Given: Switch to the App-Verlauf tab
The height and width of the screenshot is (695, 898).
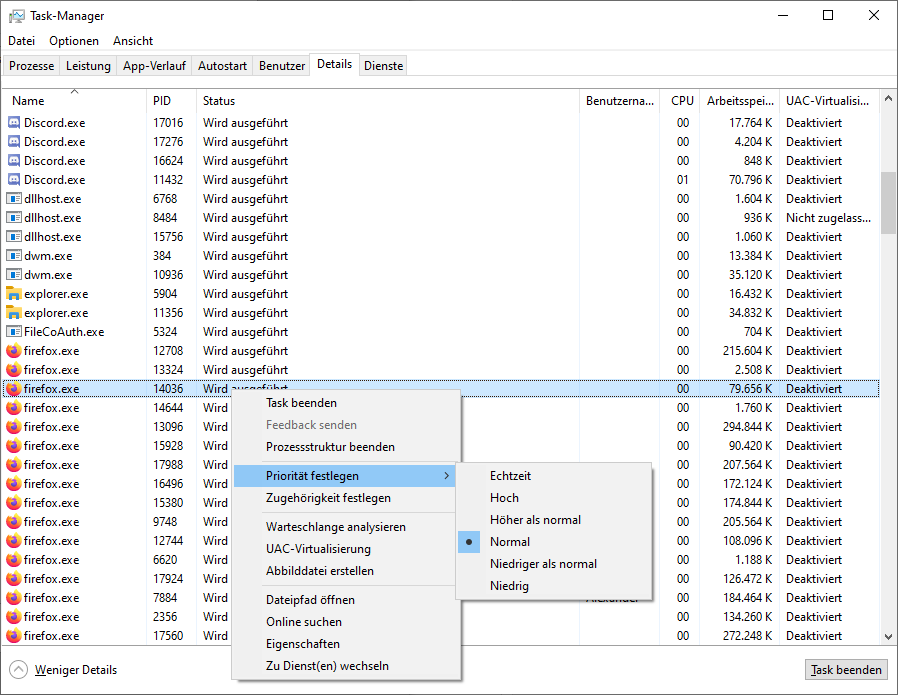Looking at the screenshot, I should (154, 66).
